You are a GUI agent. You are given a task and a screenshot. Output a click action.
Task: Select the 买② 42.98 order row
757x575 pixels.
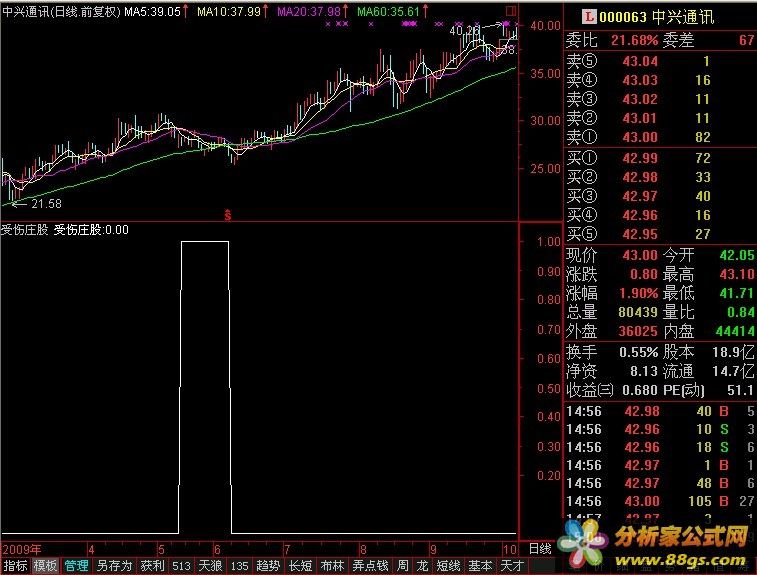659,177
